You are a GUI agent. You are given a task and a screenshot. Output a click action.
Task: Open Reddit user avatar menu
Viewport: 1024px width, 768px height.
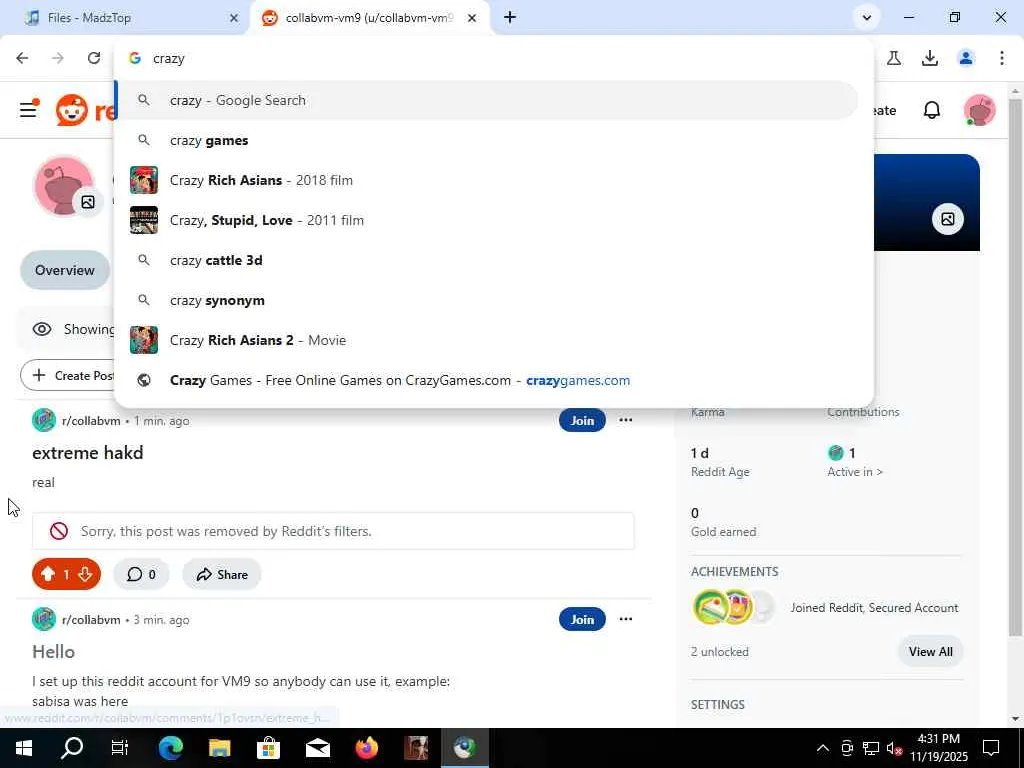pos(980,110)
